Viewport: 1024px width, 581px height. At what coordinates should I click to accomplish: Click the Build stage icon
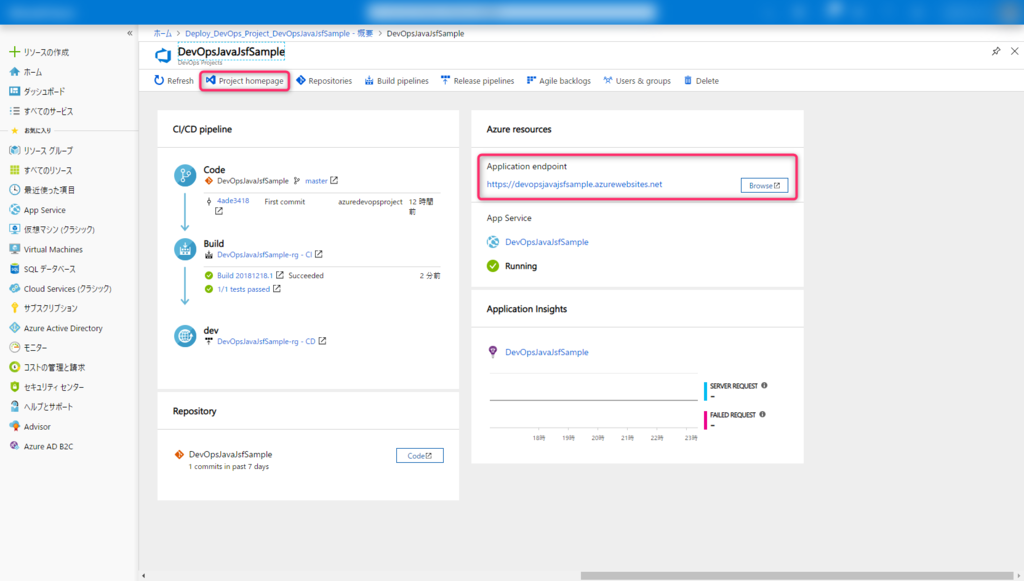click(x=185, y=249)
